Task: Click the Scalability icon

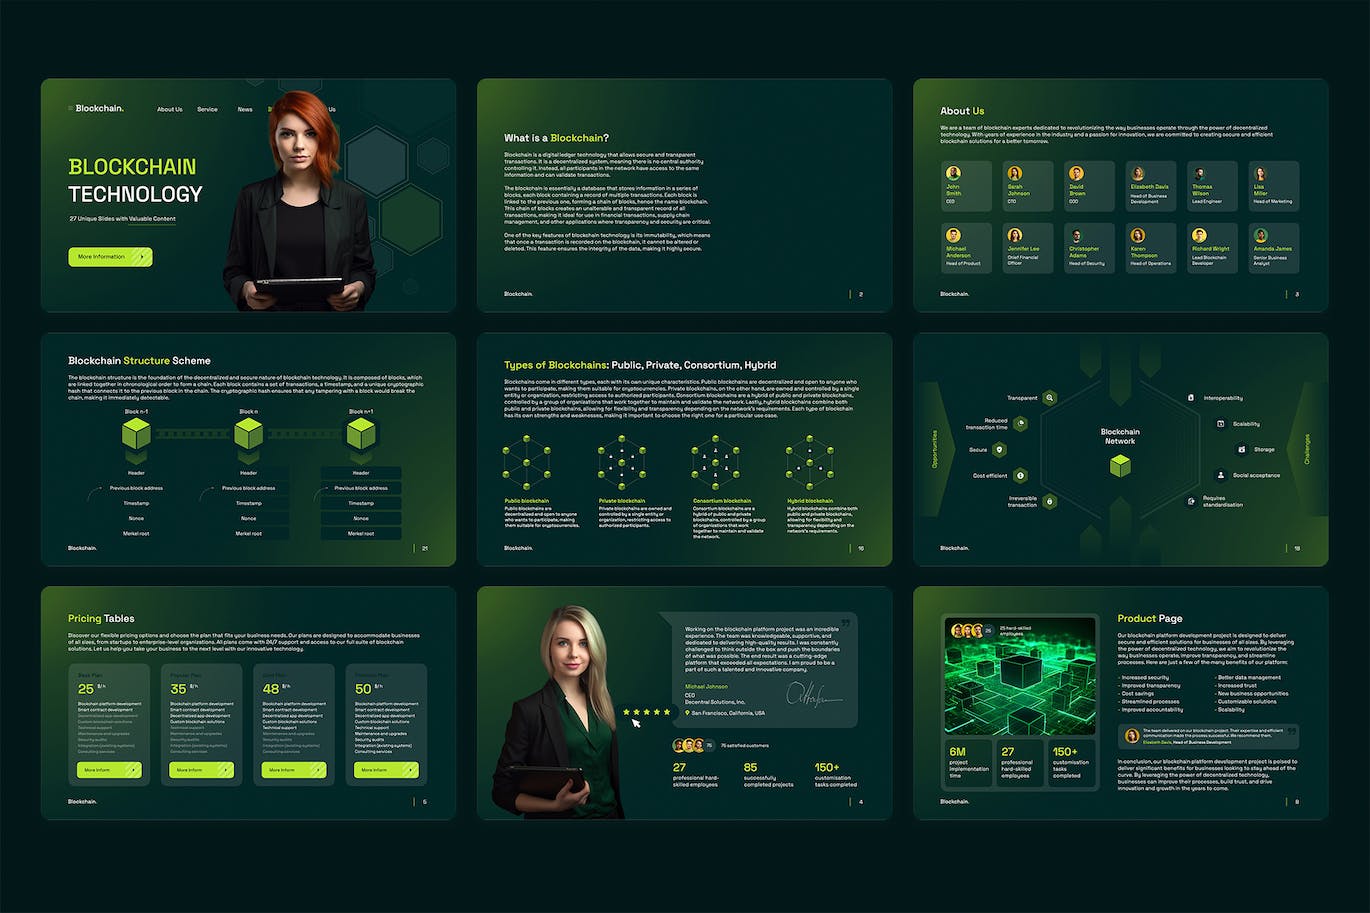Action: coord(1220,424)
